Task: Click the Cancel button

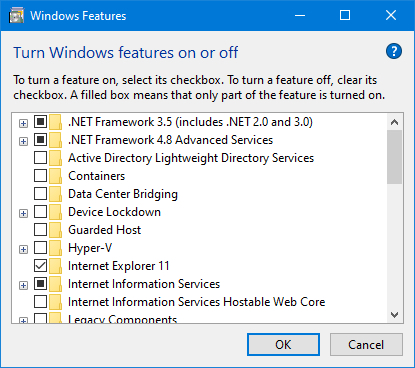Action: (x=366, y=345)
